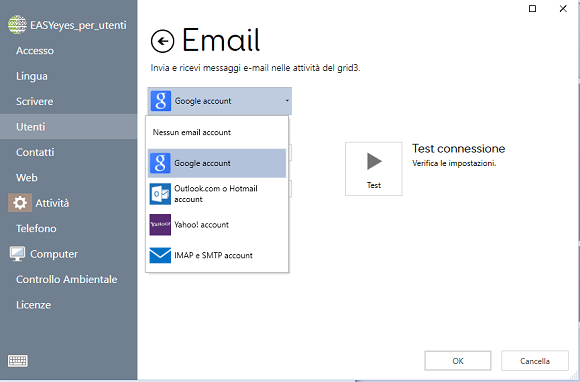This screenshot has width=580, height=382.
Task: Click the Attività gear icon
Action: click(20, 203)
